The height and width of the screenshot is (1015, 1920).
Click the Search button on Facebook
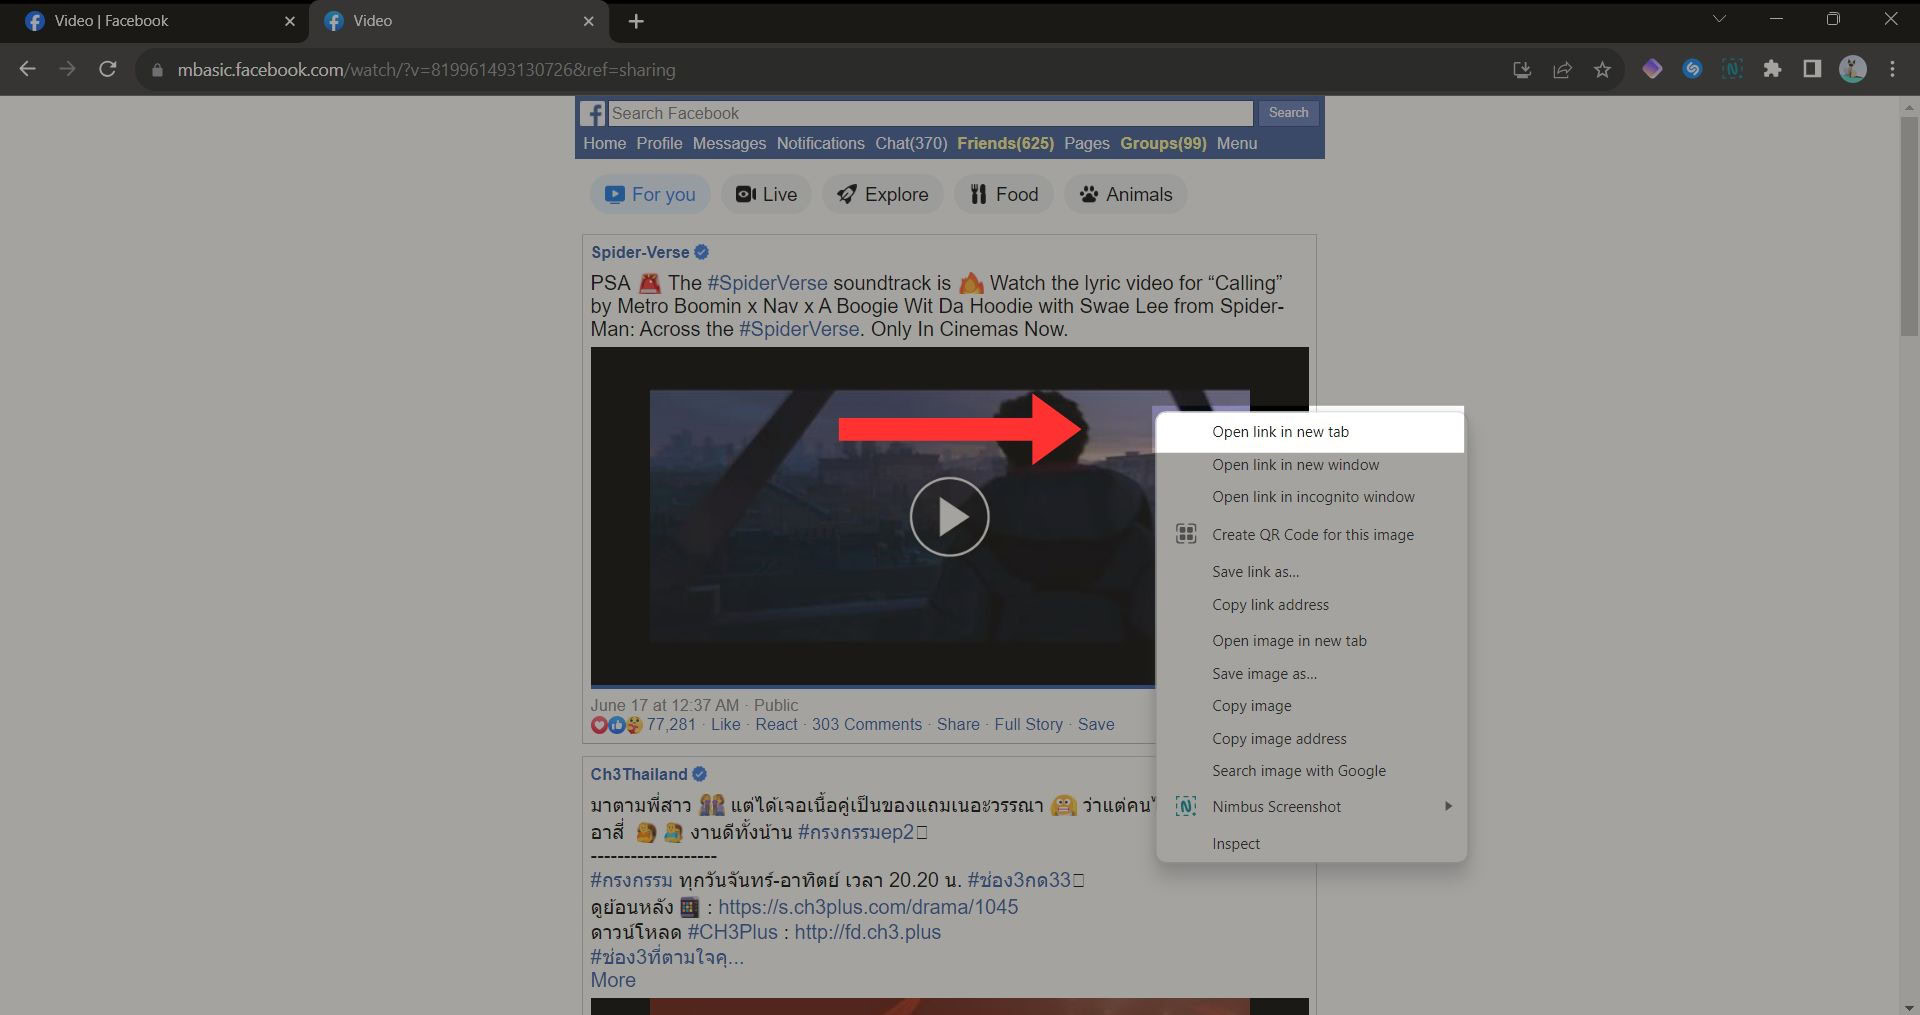click(x=1288, y=113)
